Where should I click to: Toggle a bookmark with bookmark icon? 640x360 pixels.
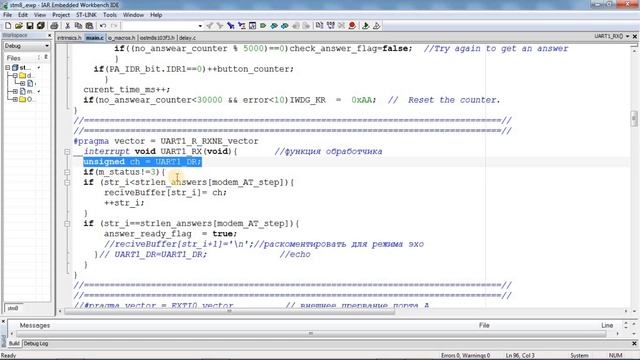(x=263, y=26)
